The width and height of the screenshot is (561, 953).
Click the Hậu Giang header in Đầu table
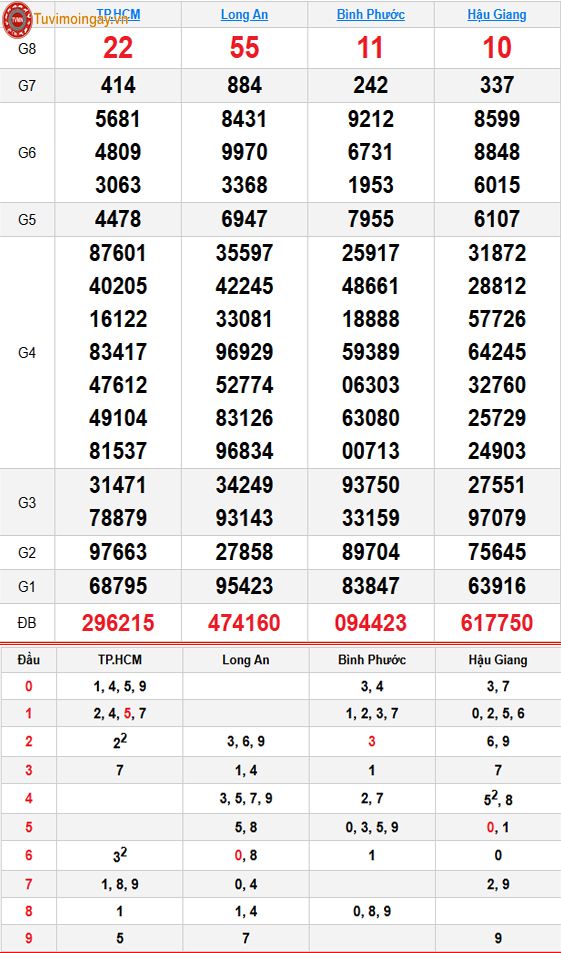[498, 659]
